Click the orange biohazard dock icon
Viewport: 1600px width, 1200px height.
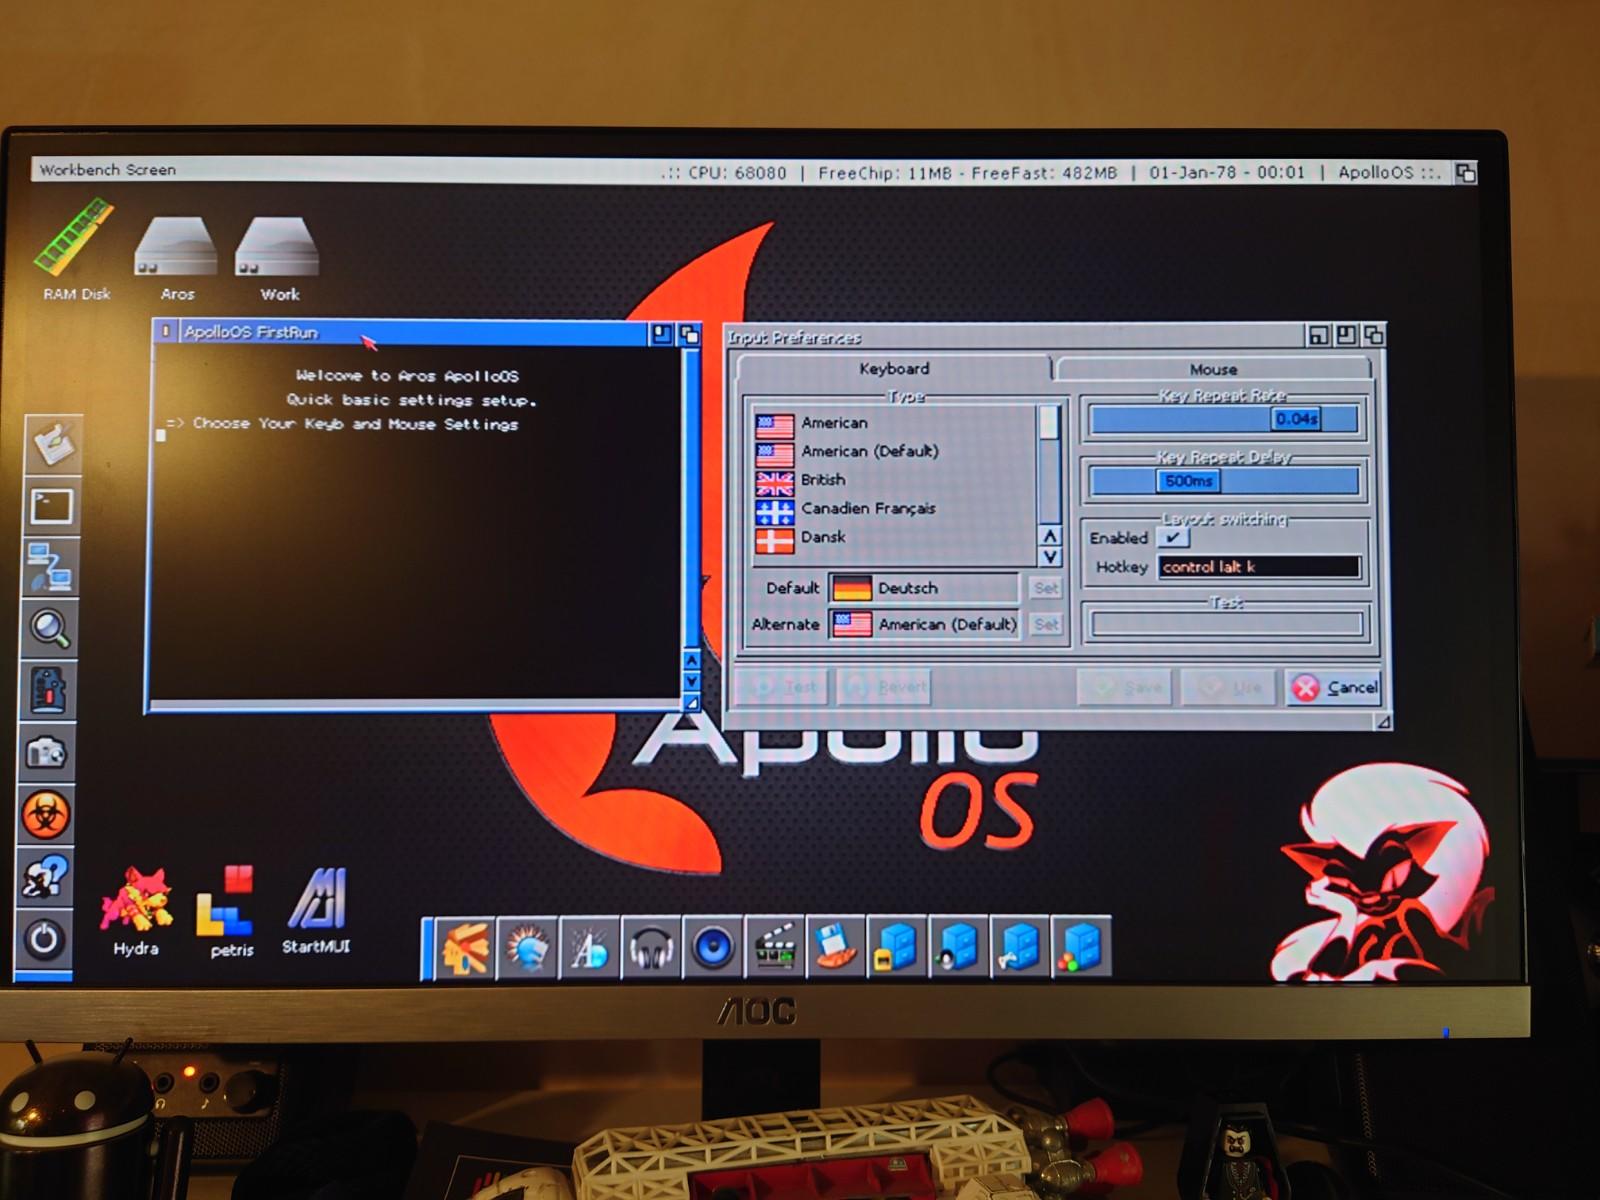click(46, 815)
